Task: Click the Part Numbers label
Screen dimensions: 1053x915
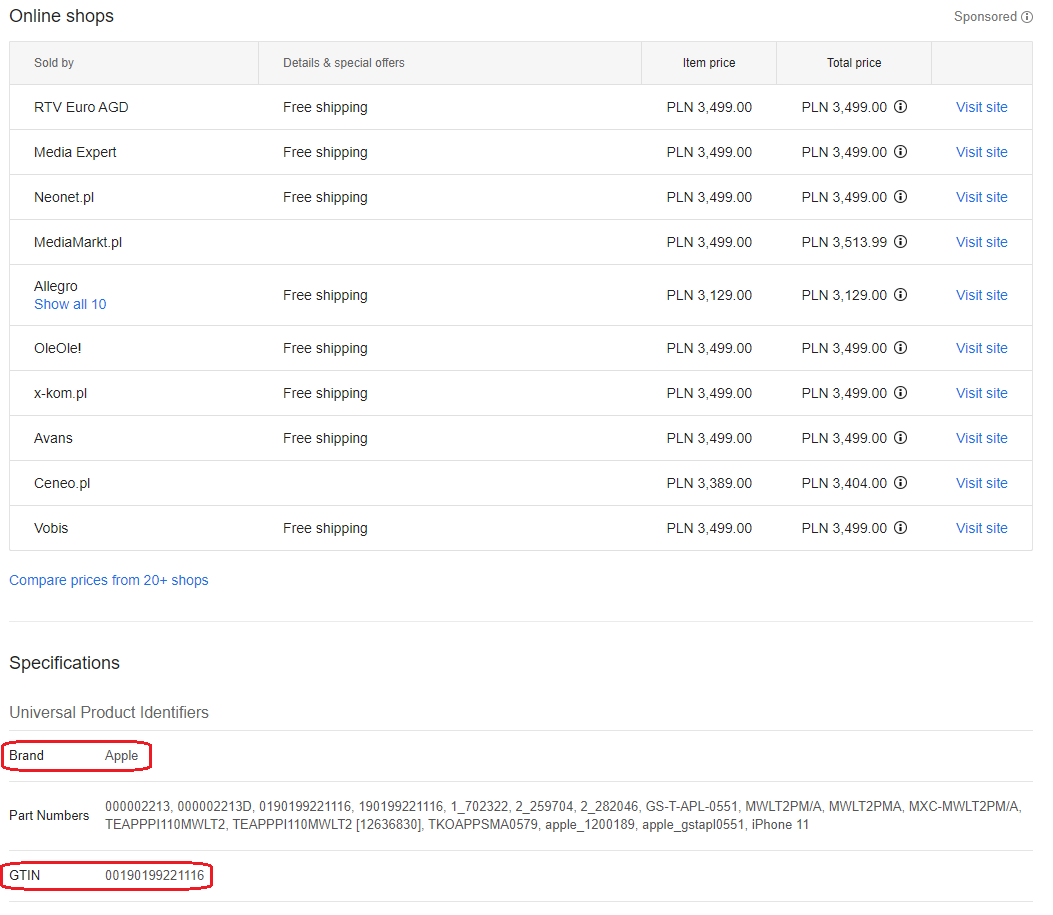Action: pyautogui.click(x=49, y=815)
